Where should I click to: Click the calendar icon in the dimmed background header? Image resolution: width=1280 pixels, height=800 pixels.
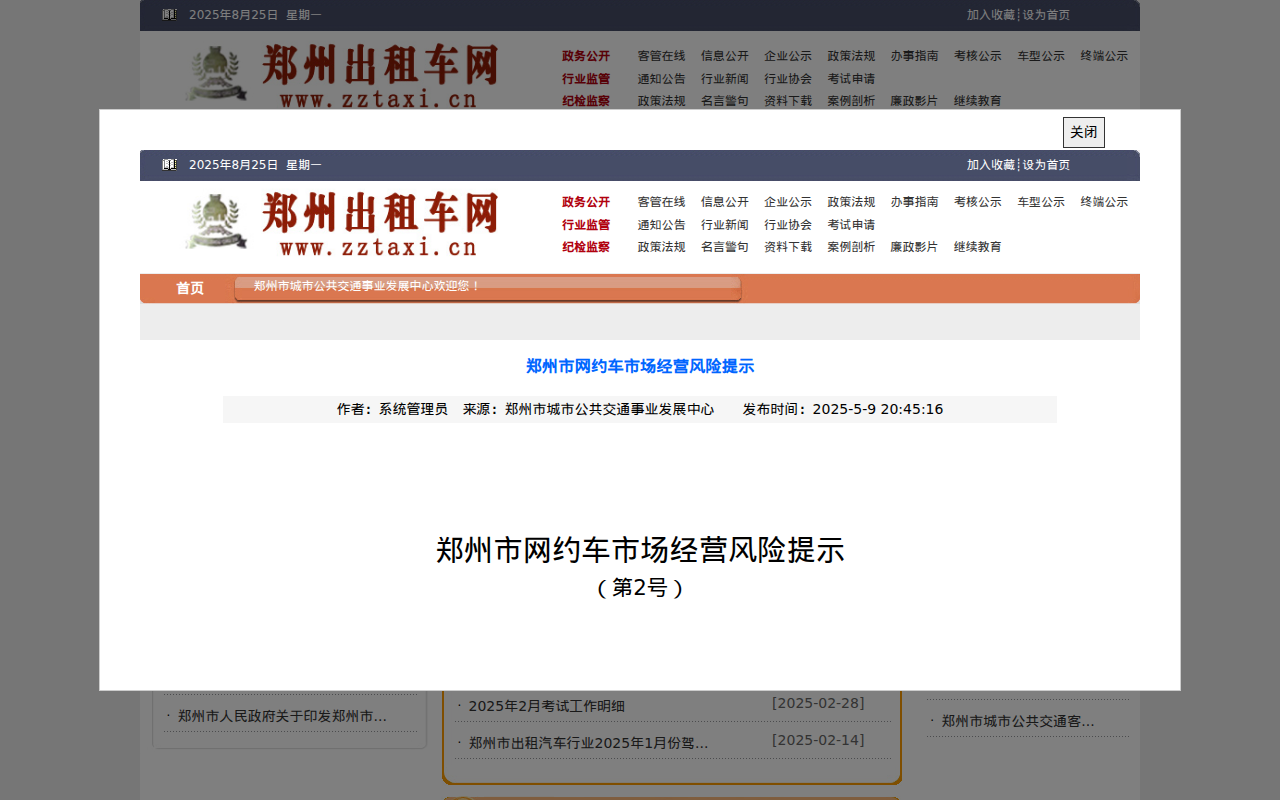(169, 15)
